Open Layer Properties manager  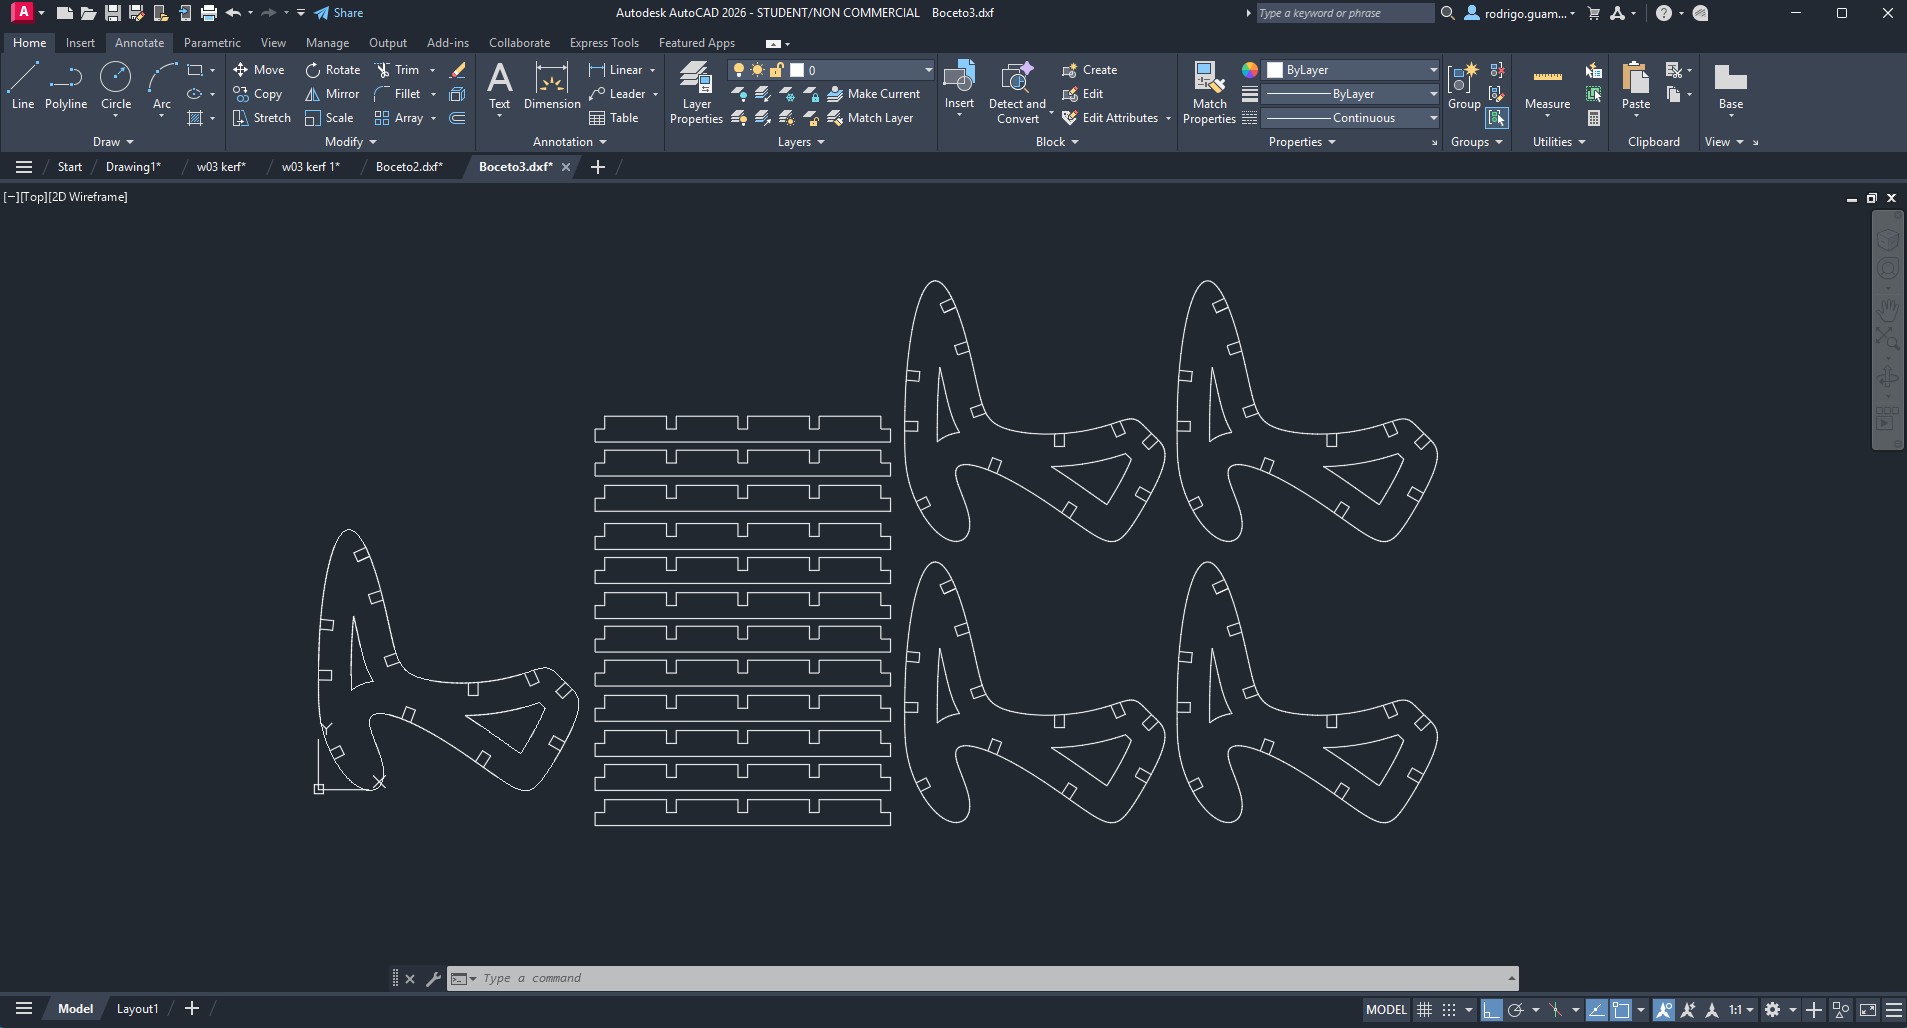click(696, 92)
